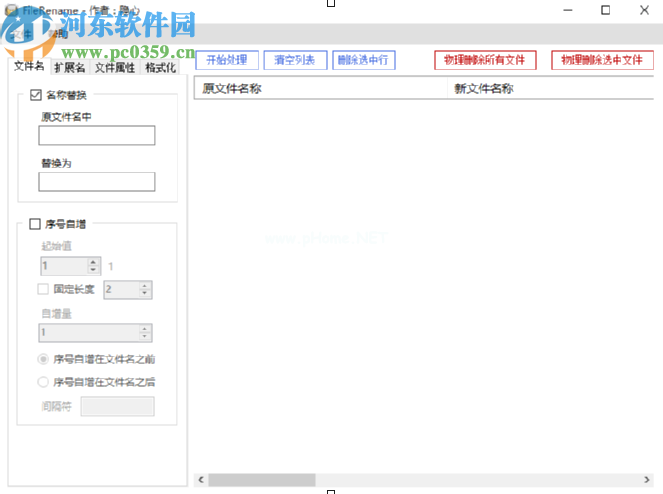Click the 原文件名中 text input field
The width and height of the screenshot is (663, 494).
click(97, 136)
